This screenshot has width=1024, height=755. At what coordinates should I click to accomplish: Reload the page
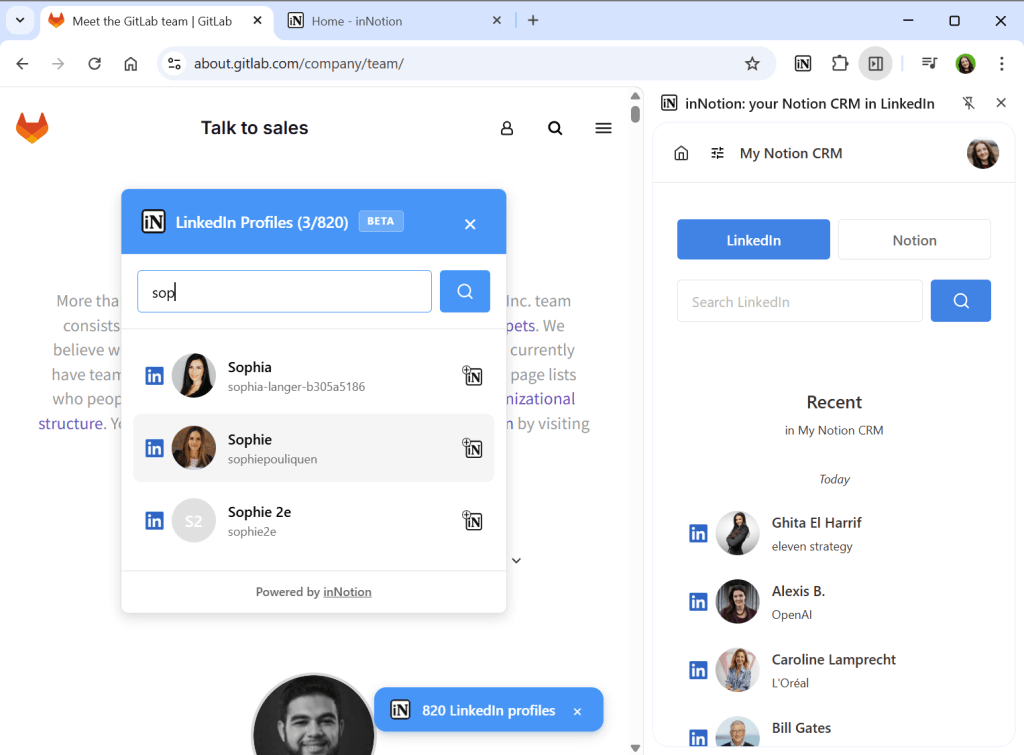pos(95,63)
